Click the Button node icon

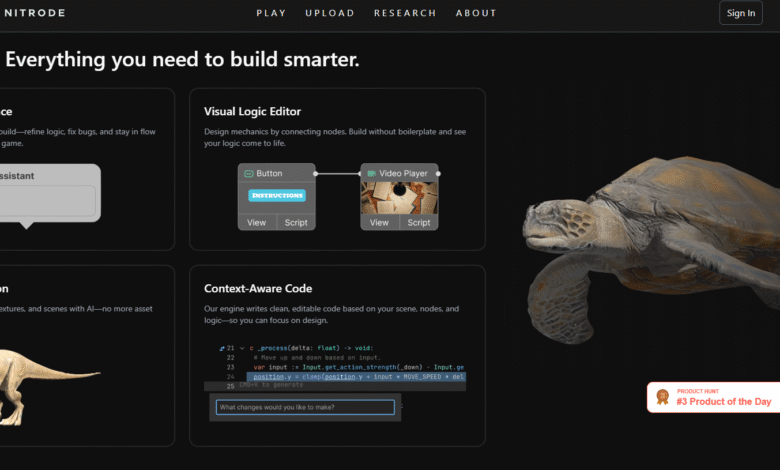click(248, 174)
